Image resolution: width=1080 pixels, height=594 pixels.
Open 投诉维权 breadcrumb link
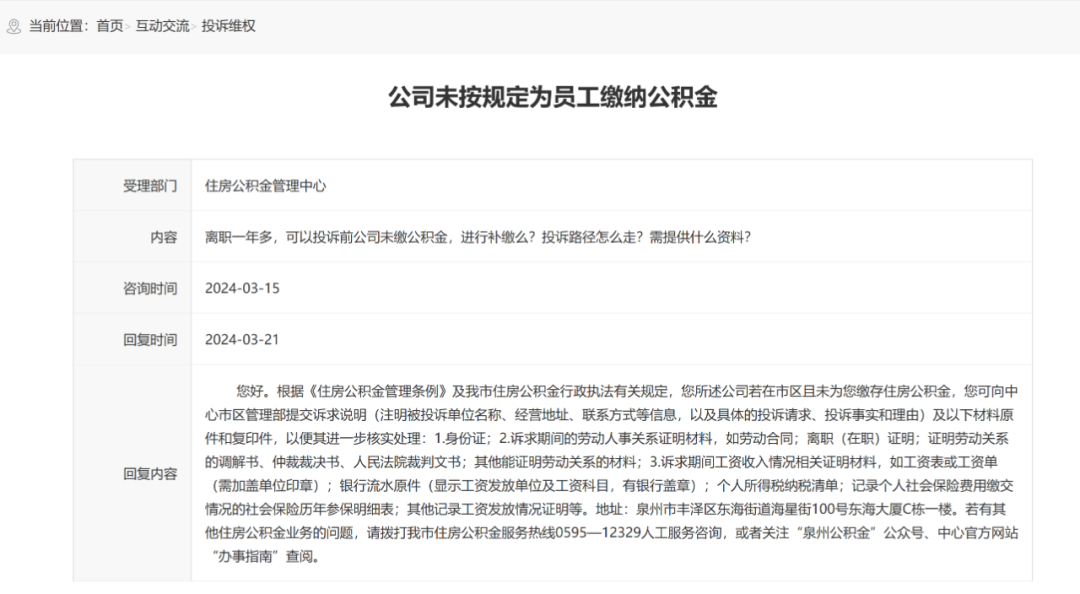tap(229, 26)
